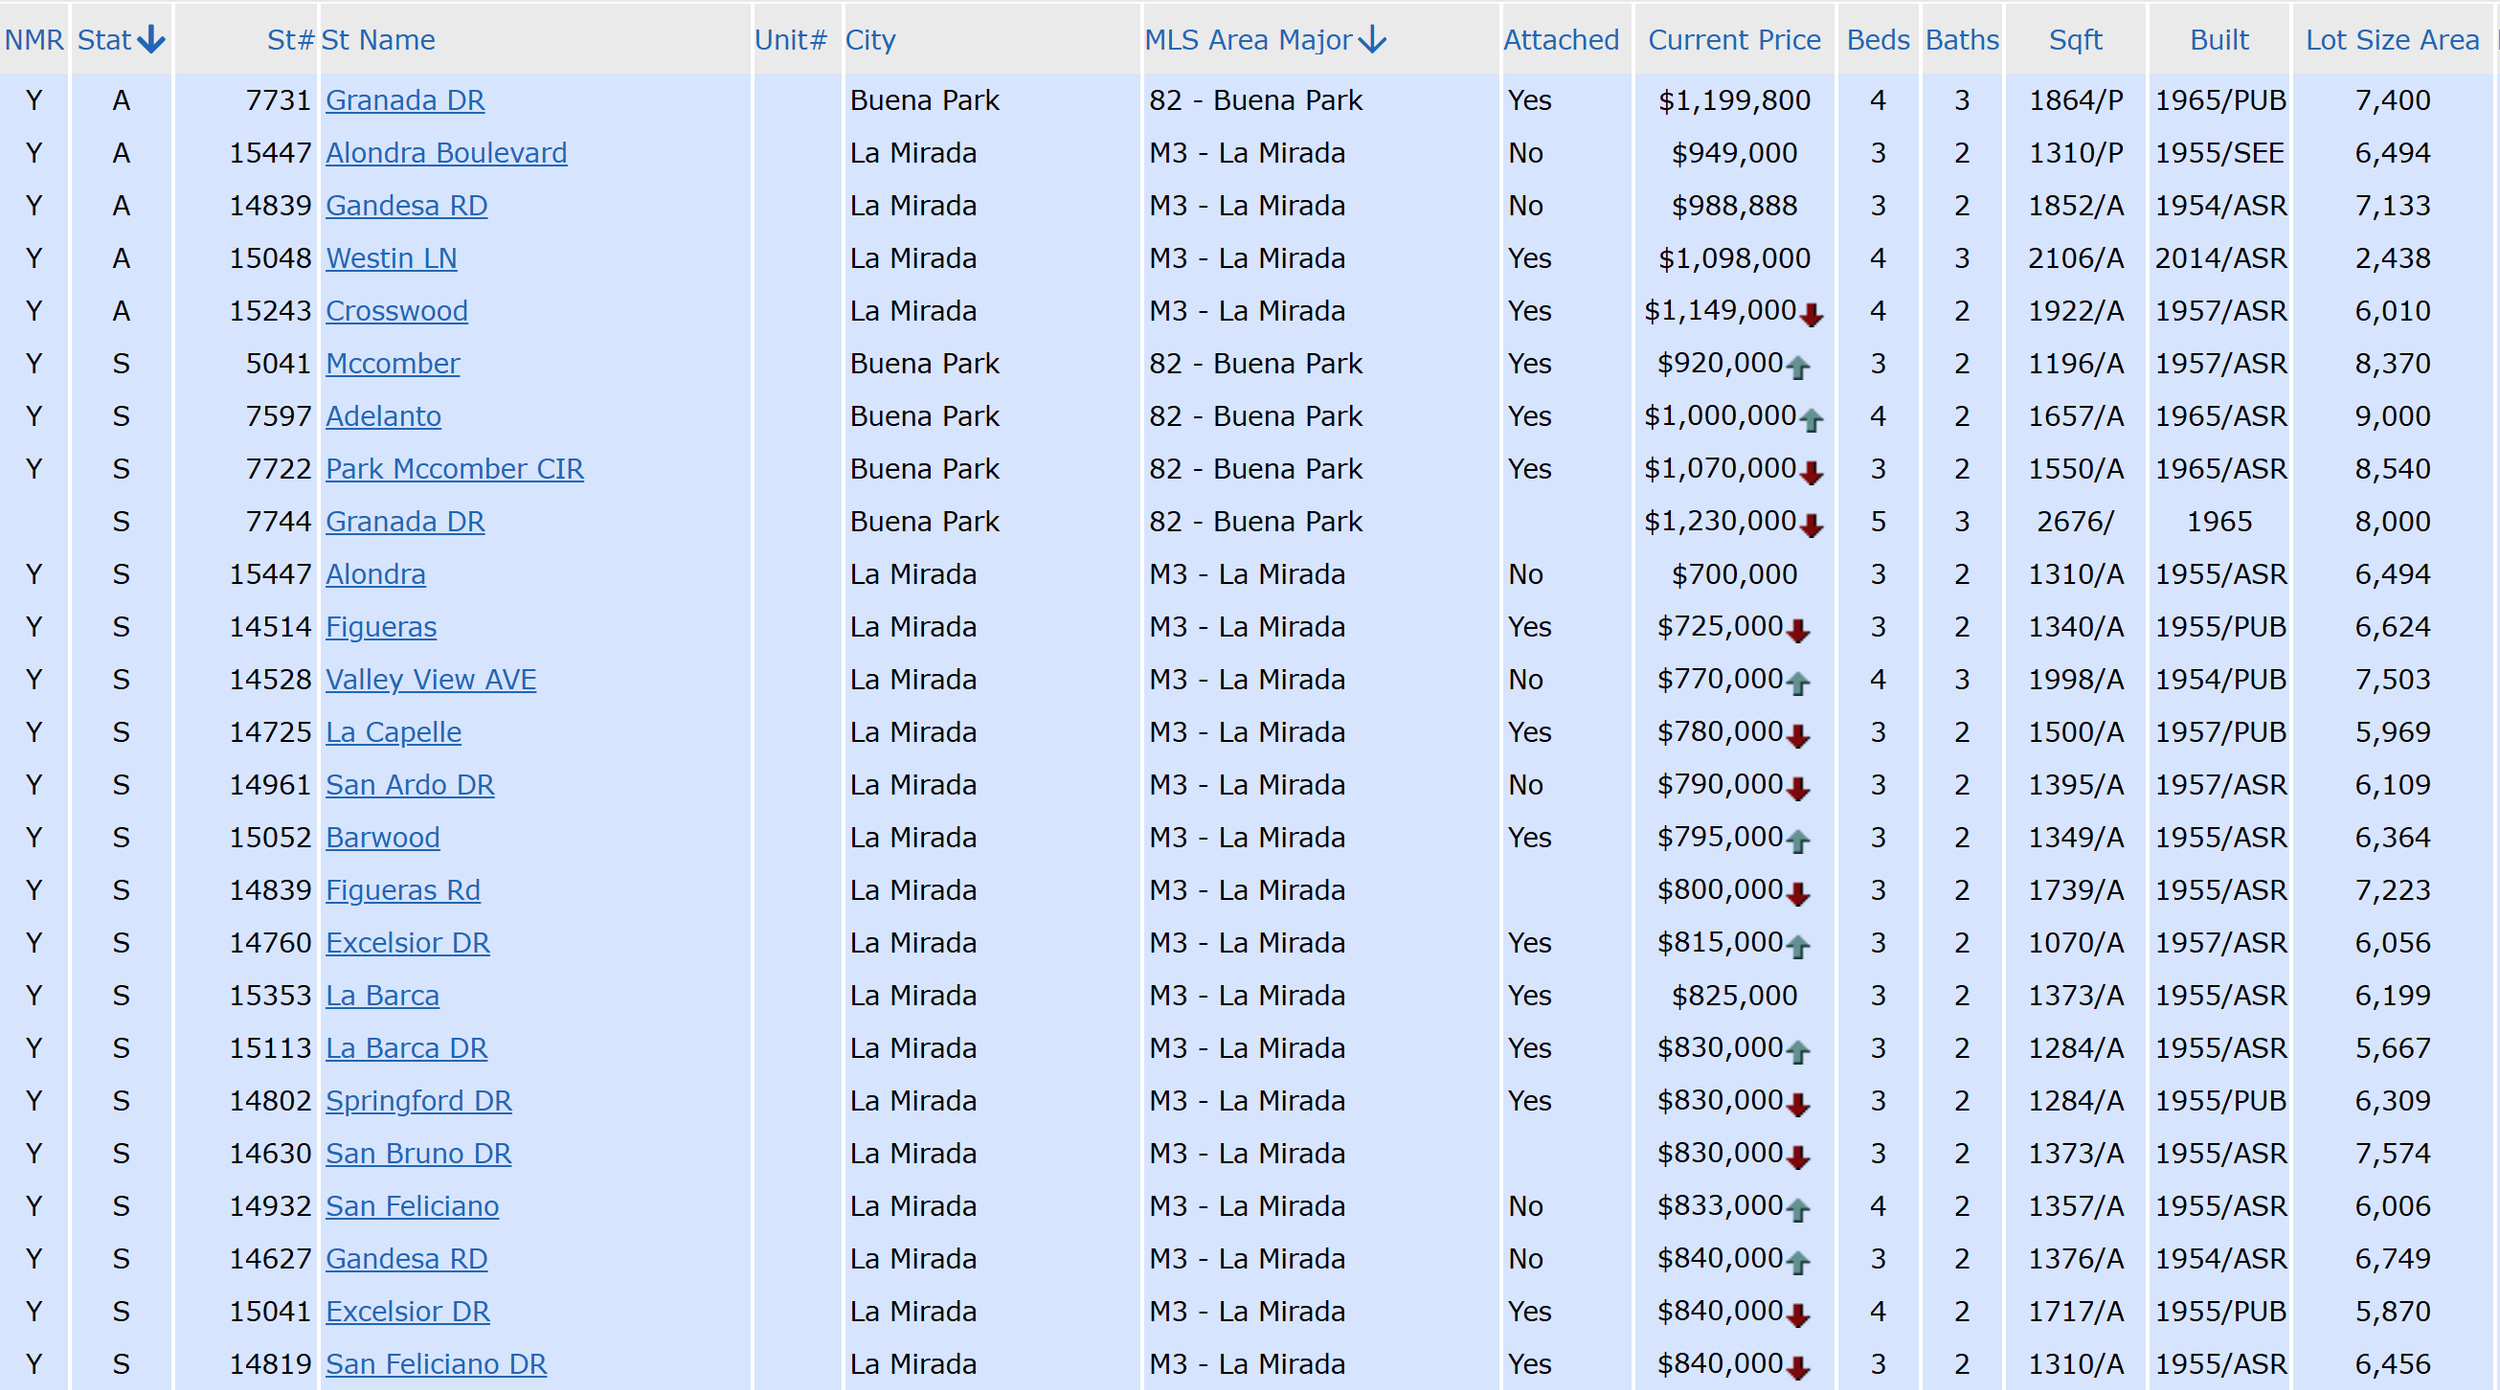The width and height of the screenshot is (2500, 1390).
Task: Click red price-down arrow for 15041 Excelsior DR
Action: (x=1798, y=1316)
